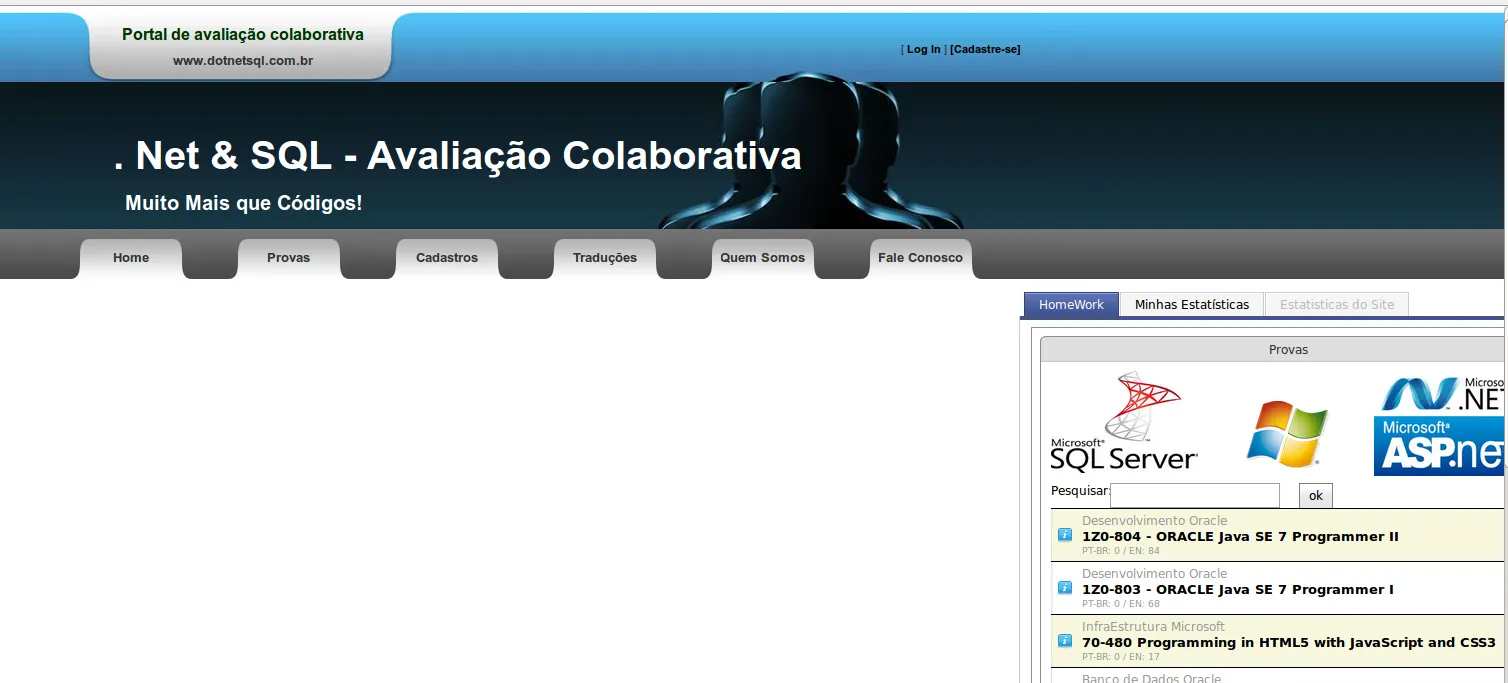This screenshot has width=1508, height=683.
Task: Click the Microsoft ASP.net logo
Action: [1440, 446]
